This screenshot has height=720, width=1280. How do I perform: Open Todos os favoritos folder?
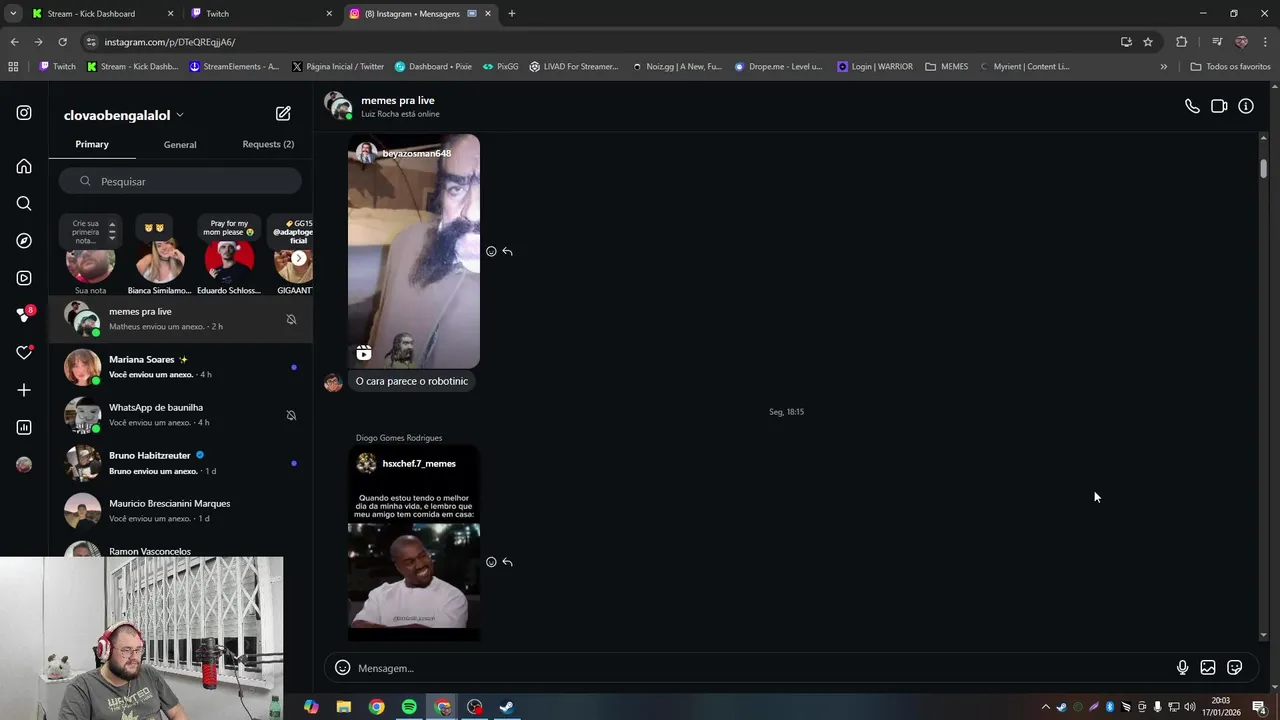[1230, 67]
